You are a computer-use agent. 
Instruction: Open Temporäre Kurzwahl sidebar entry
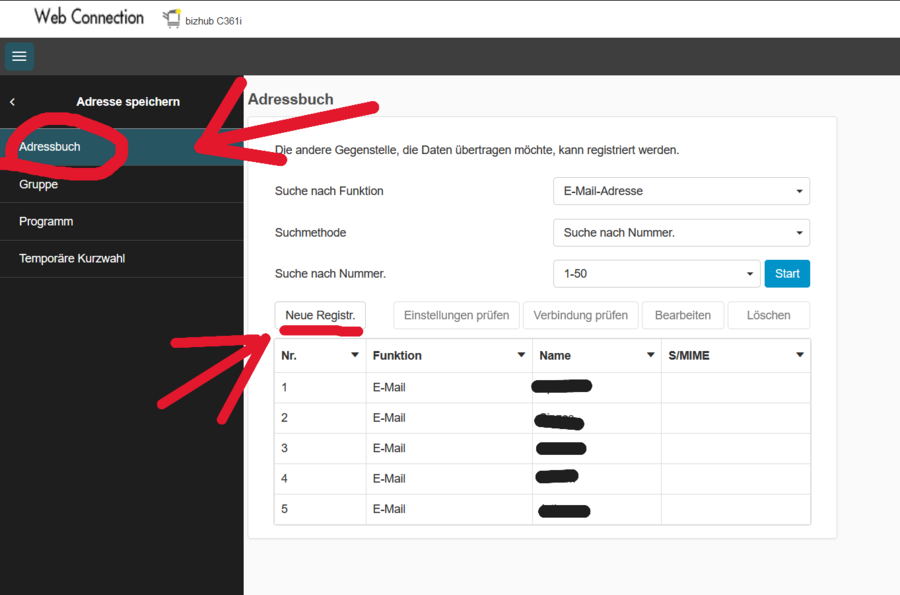[72, 259]
